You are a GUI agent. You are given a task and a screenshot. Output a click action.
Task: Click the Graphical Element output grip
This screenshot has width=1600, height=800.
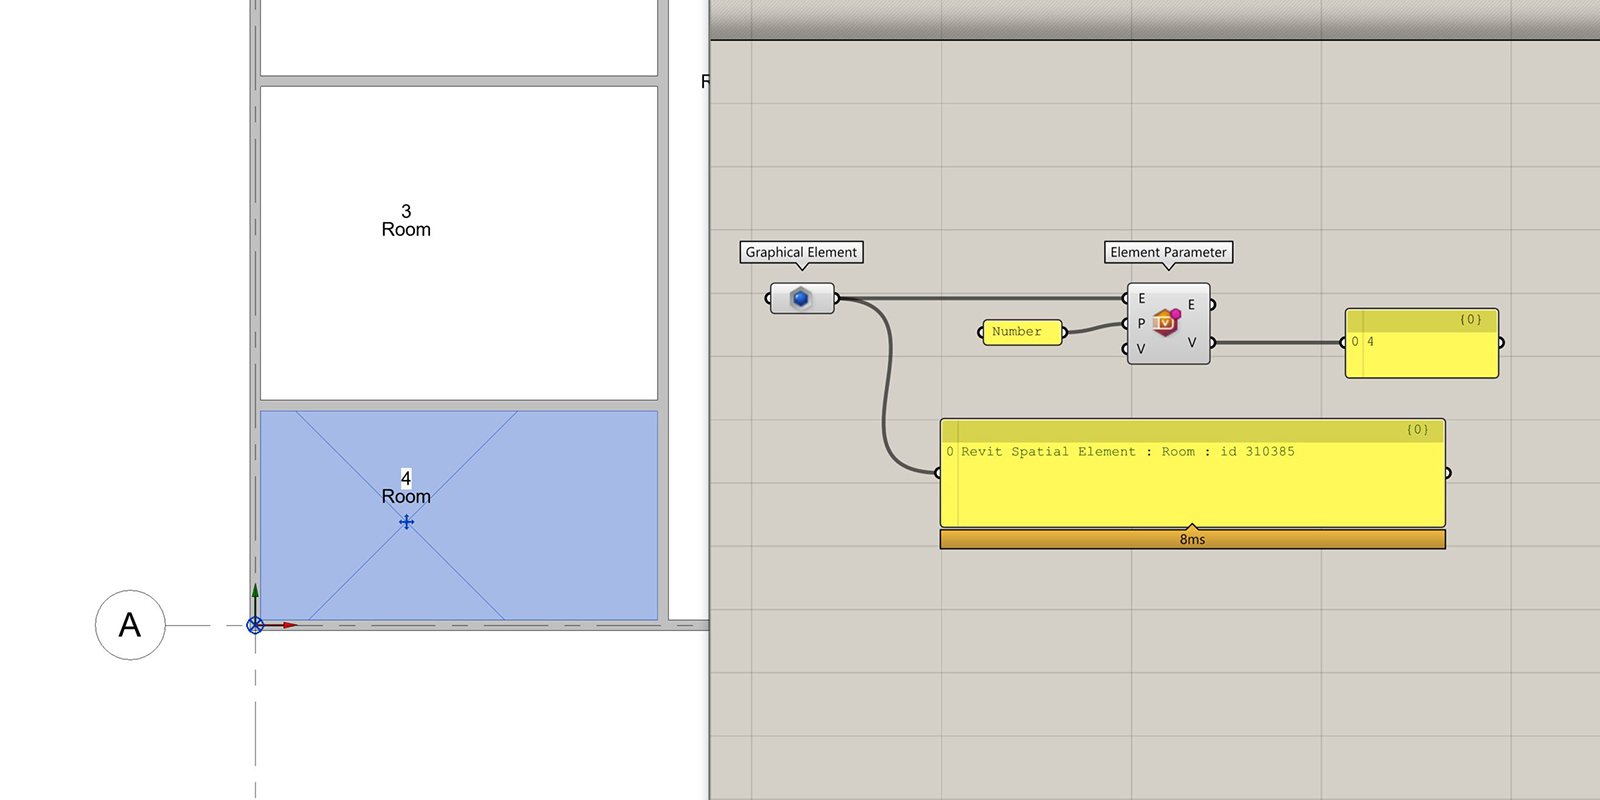pyautogui.click(x=837, y=298)
